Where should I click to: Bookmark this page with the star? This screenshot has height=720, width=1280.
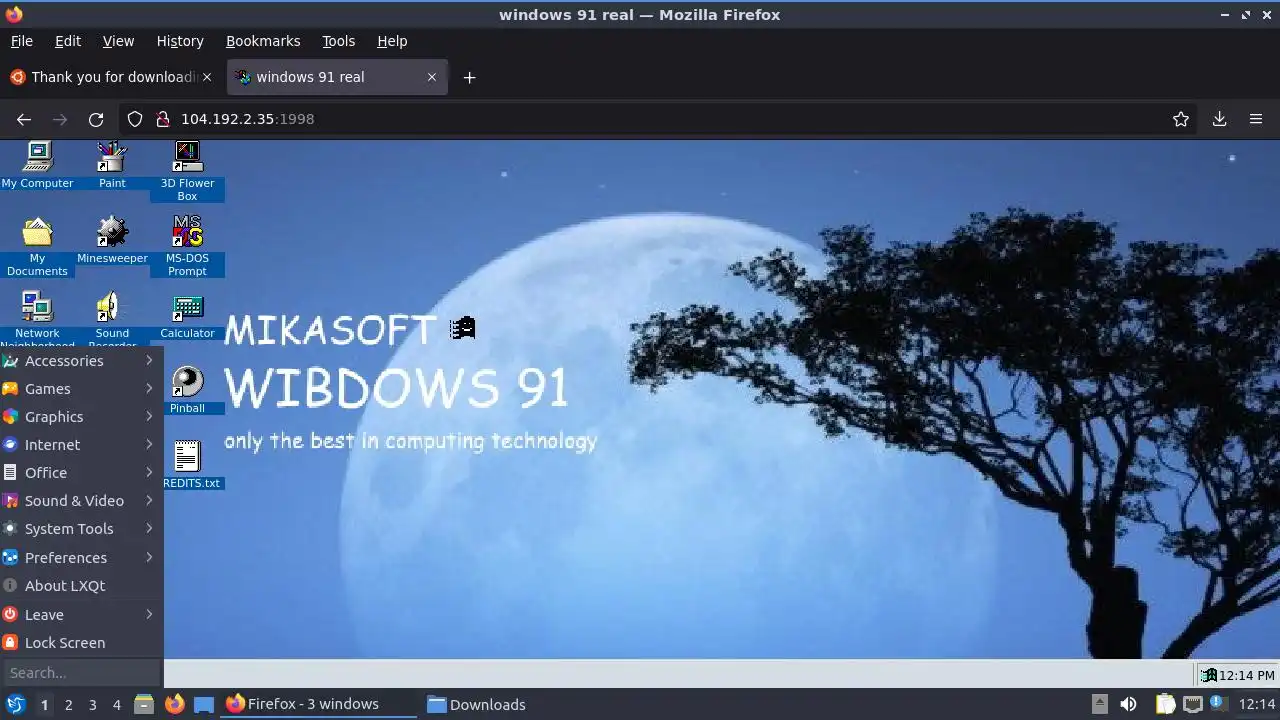(1181, 119)
